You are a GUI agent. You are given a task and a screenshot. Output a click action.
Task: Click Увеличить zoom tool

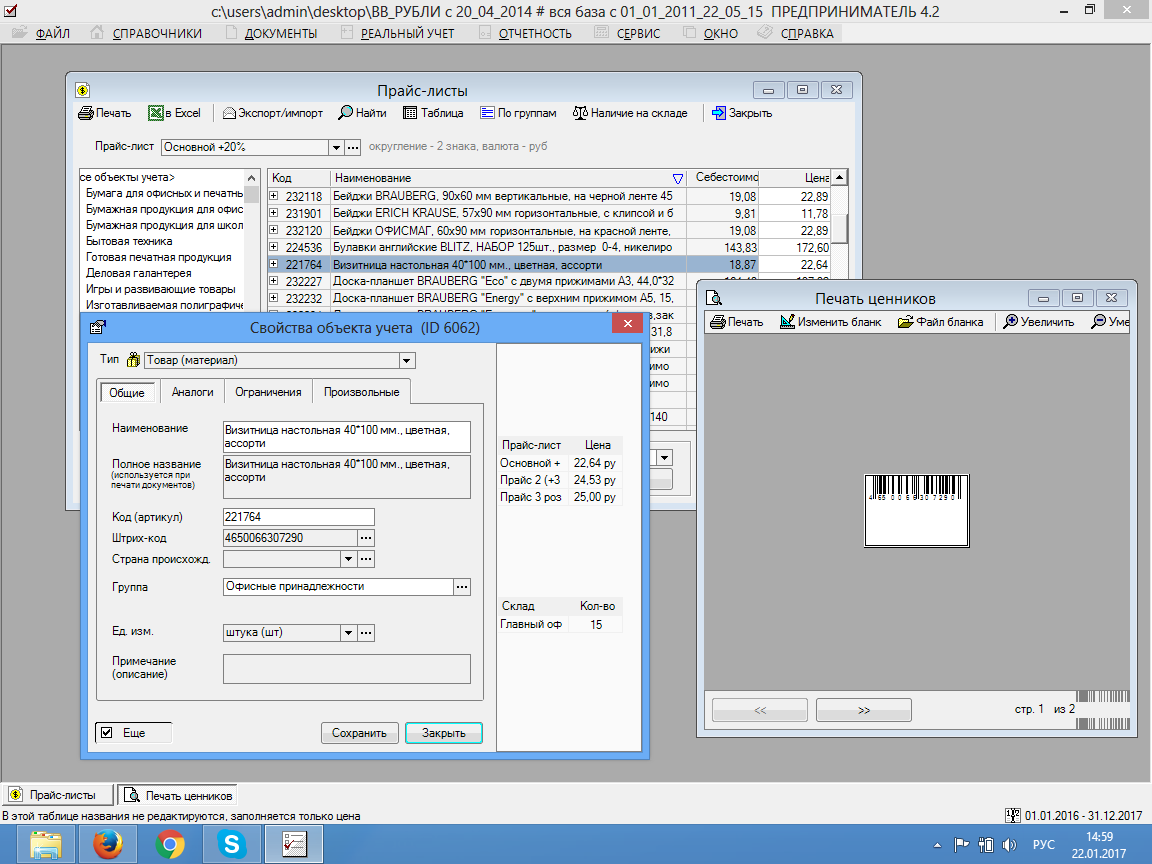click(x=1038, y=322)
